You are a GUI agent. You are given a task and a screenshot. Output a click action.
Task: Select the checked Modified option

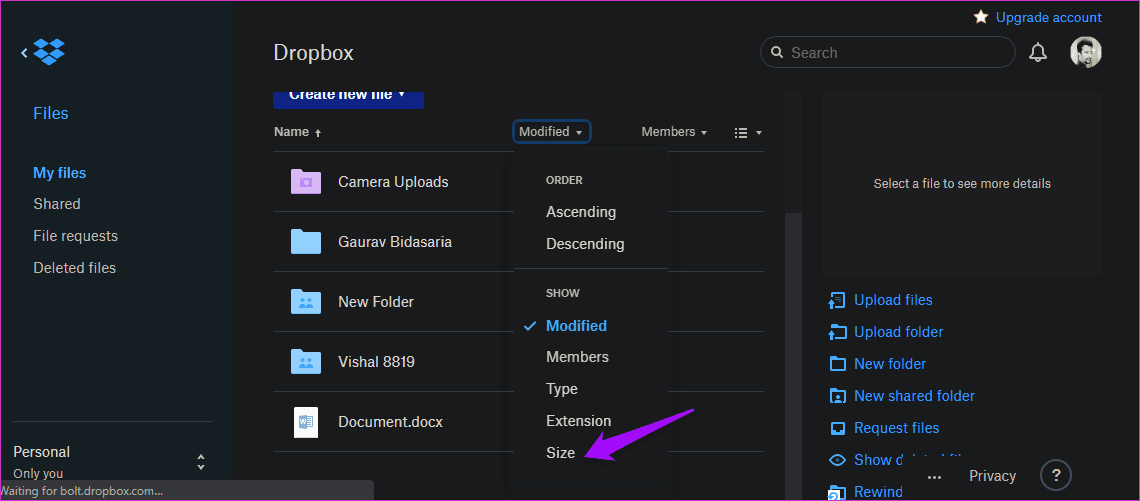(x=576, y=326)
